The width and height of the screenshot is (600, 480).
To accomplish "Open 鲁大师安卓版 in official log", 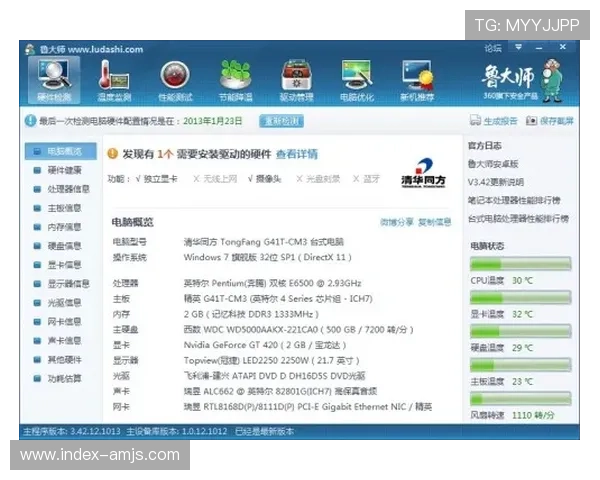I will coord(493,164).
